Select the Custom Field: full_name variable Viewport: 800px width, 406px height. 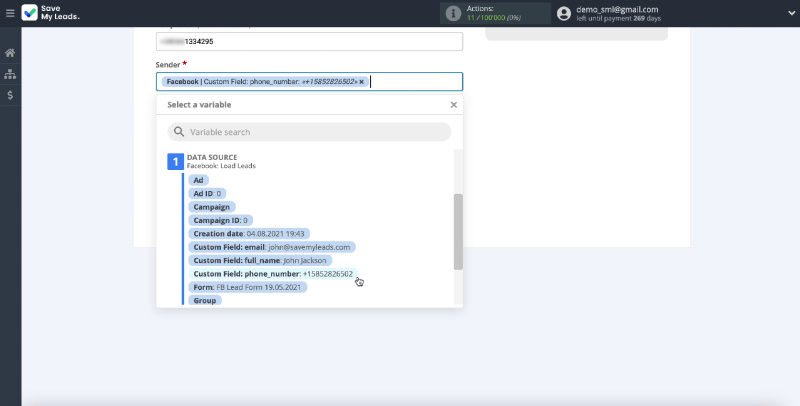point(260,260)
